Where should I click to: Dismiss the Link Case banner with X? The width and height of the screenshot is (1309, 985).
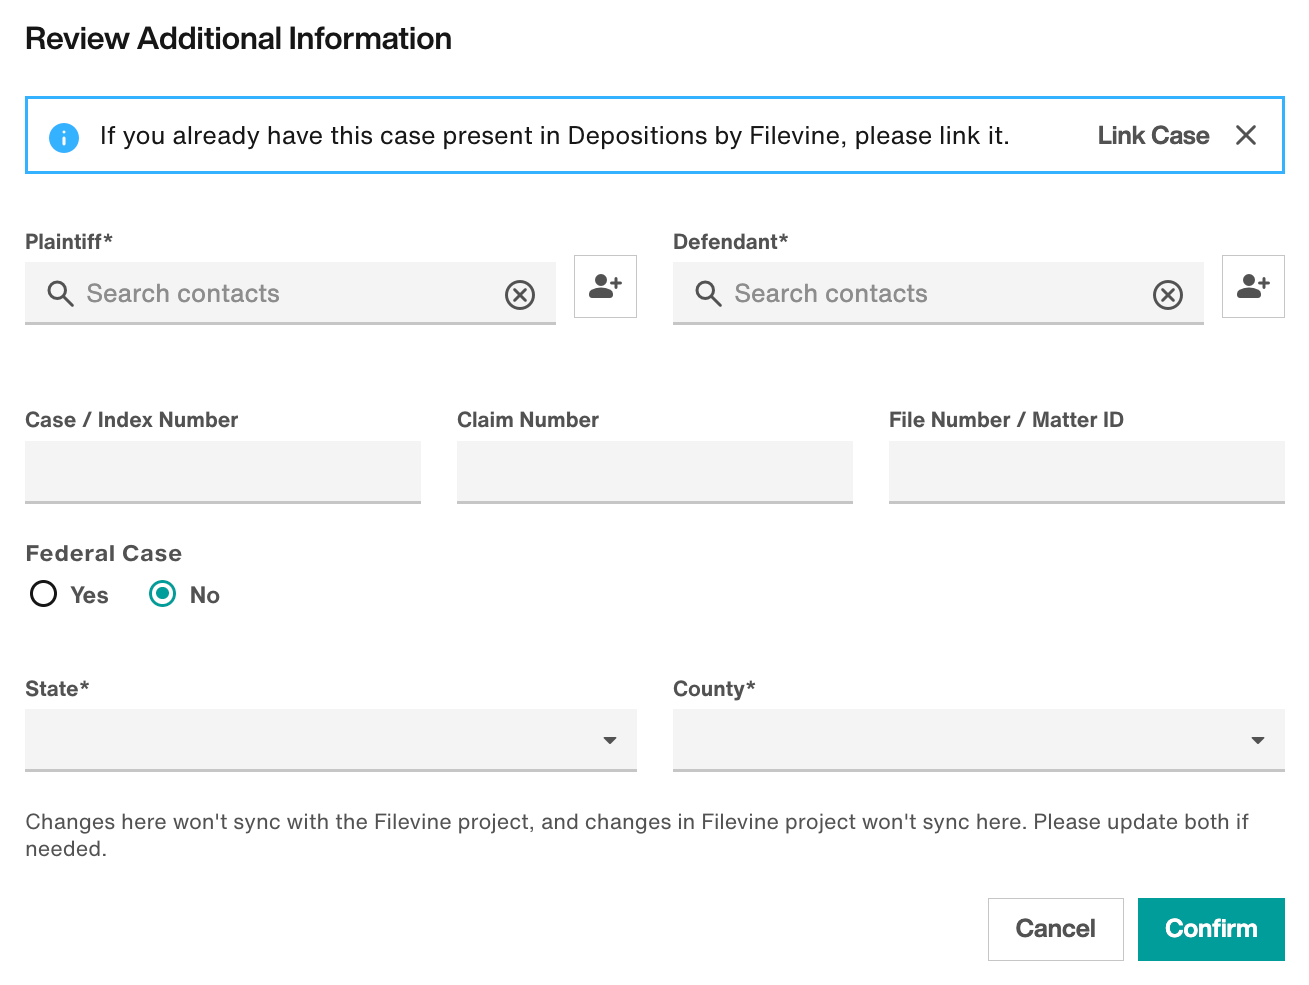[1245, 135]
